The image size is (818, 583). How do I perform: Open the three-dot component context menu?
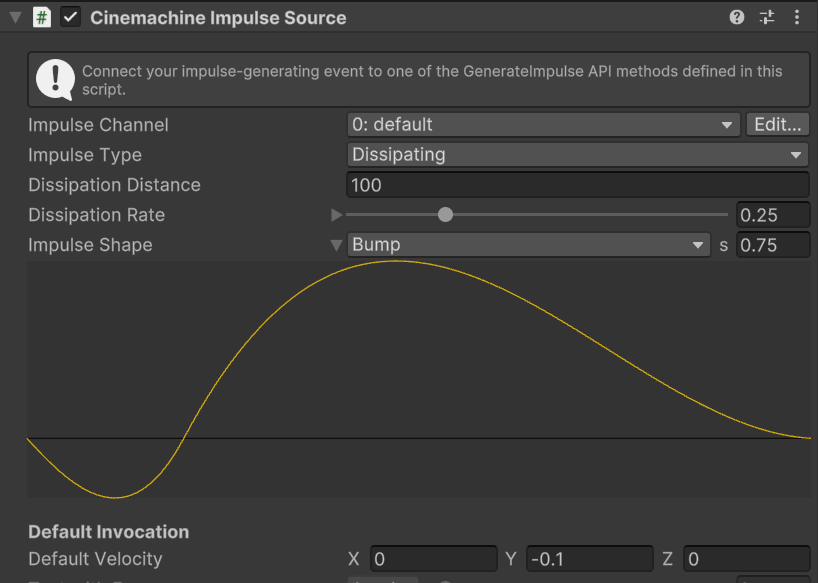797,17
